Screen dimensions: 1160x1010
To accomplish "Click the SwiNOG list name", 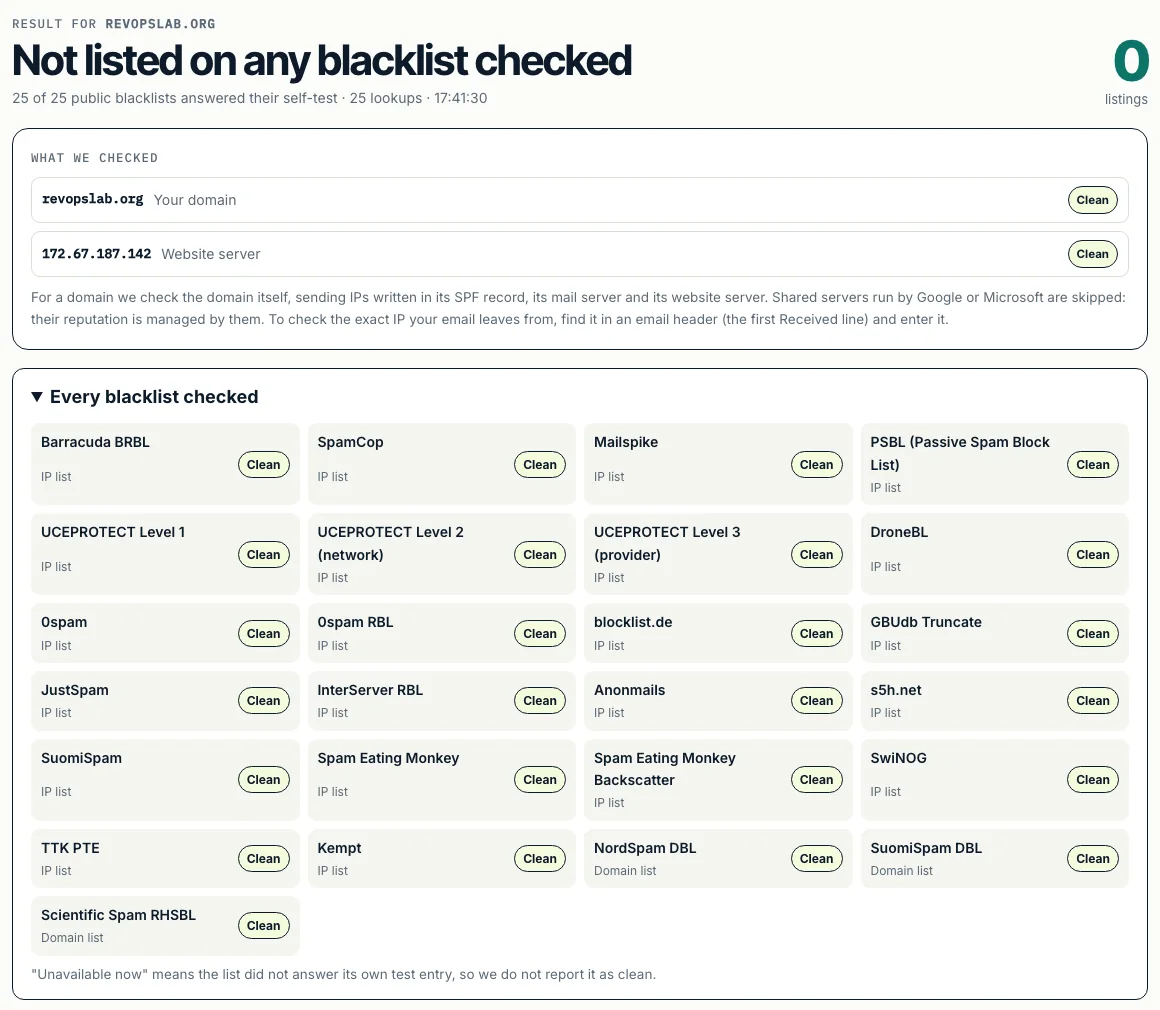I will (x=898, y=758).
